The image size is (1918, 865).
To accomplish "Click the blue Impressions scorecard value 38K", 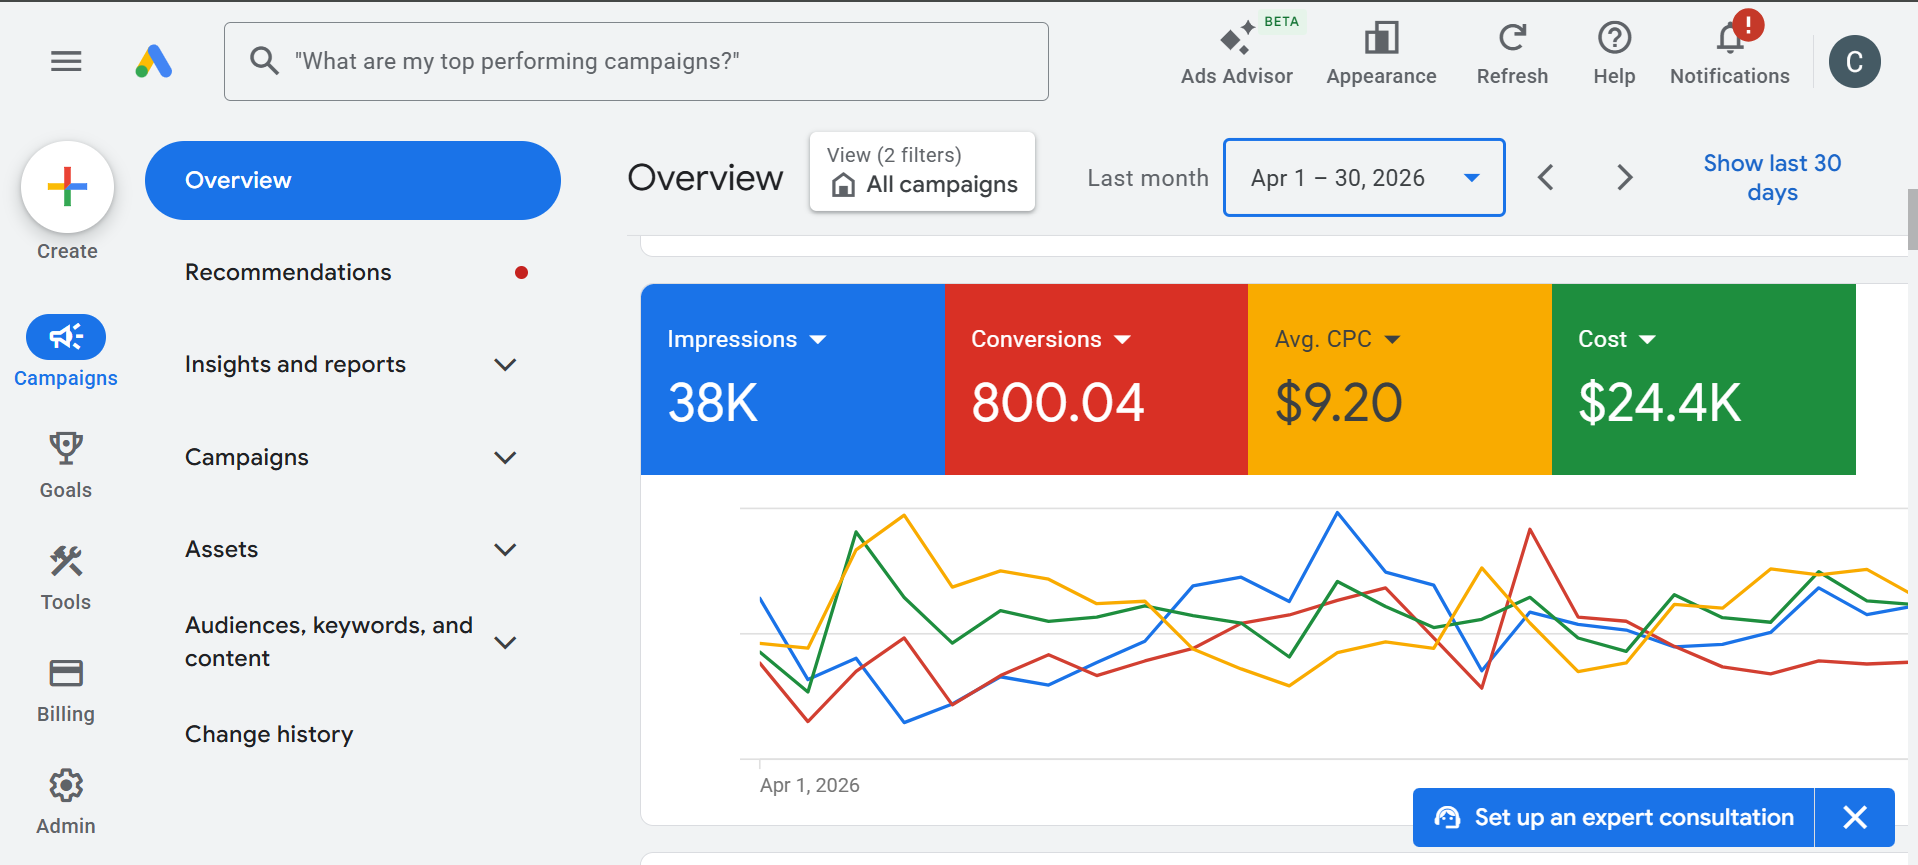I will [x=713, y=403].
